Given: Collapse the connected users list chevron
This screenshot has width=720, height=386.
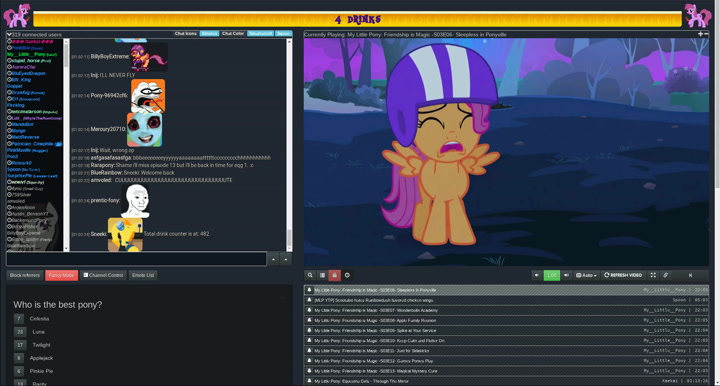Looking at the screenshot, I should (x=9, y=34).
